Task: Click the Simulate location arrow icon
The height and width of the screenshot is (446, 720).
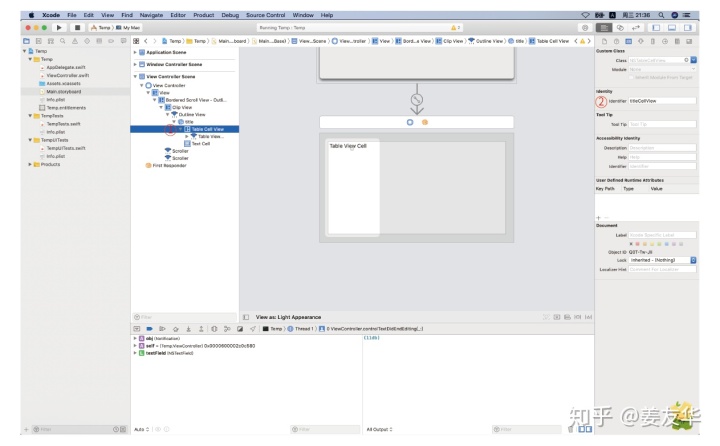Action: point(253,329)
